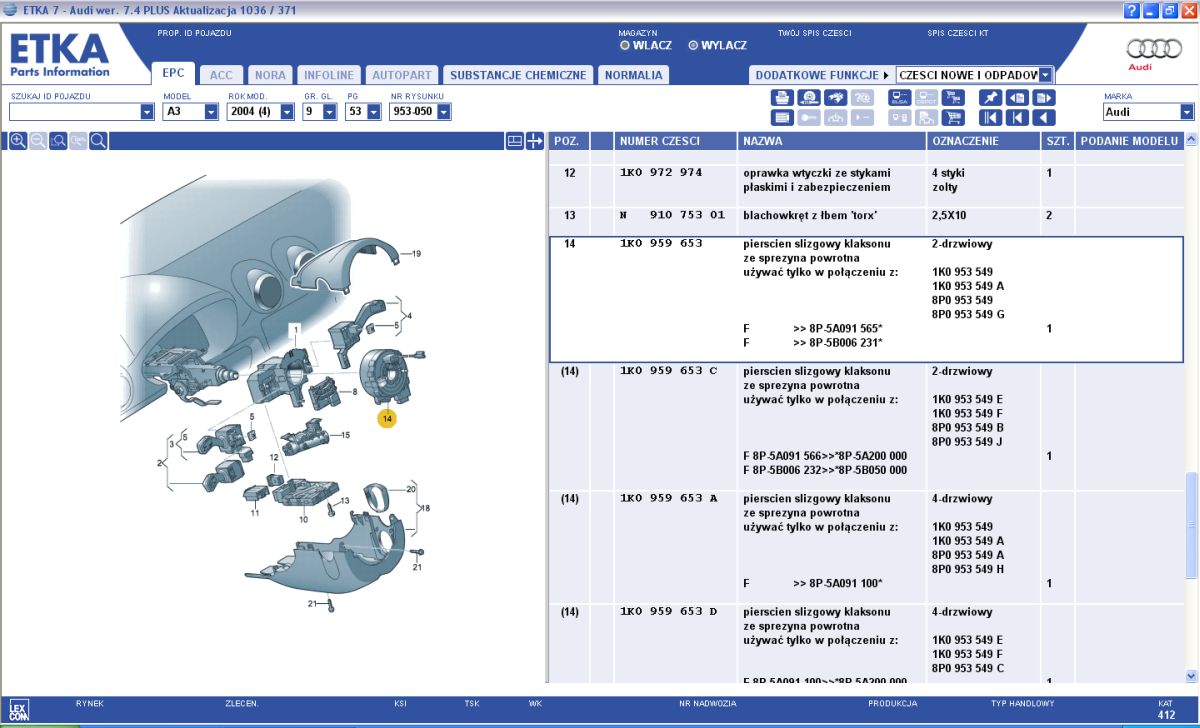The height and width of the screenshot is (728, 1200).
Task: Click the PODANIE MODELU column header
Action: tap(1129, 141)
